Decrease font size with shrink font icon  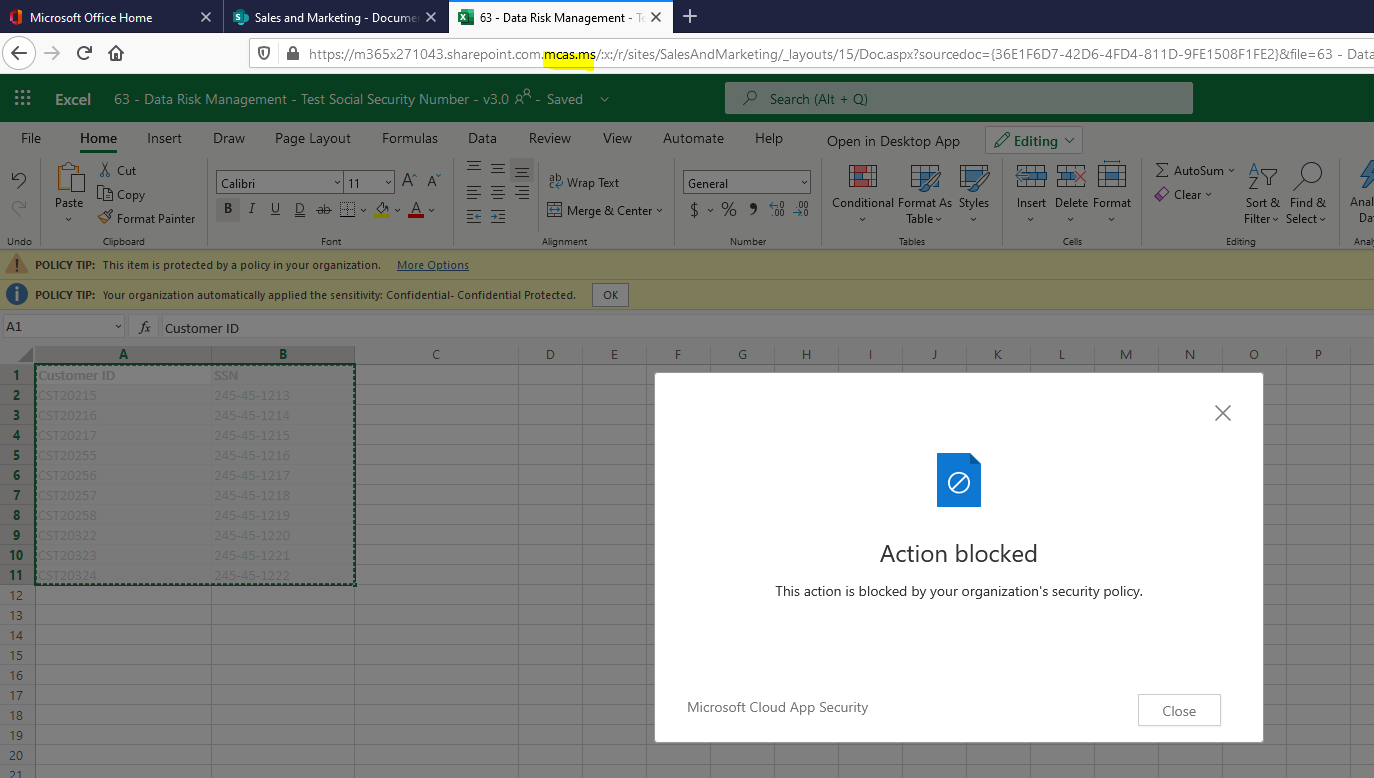pos(434,182)
